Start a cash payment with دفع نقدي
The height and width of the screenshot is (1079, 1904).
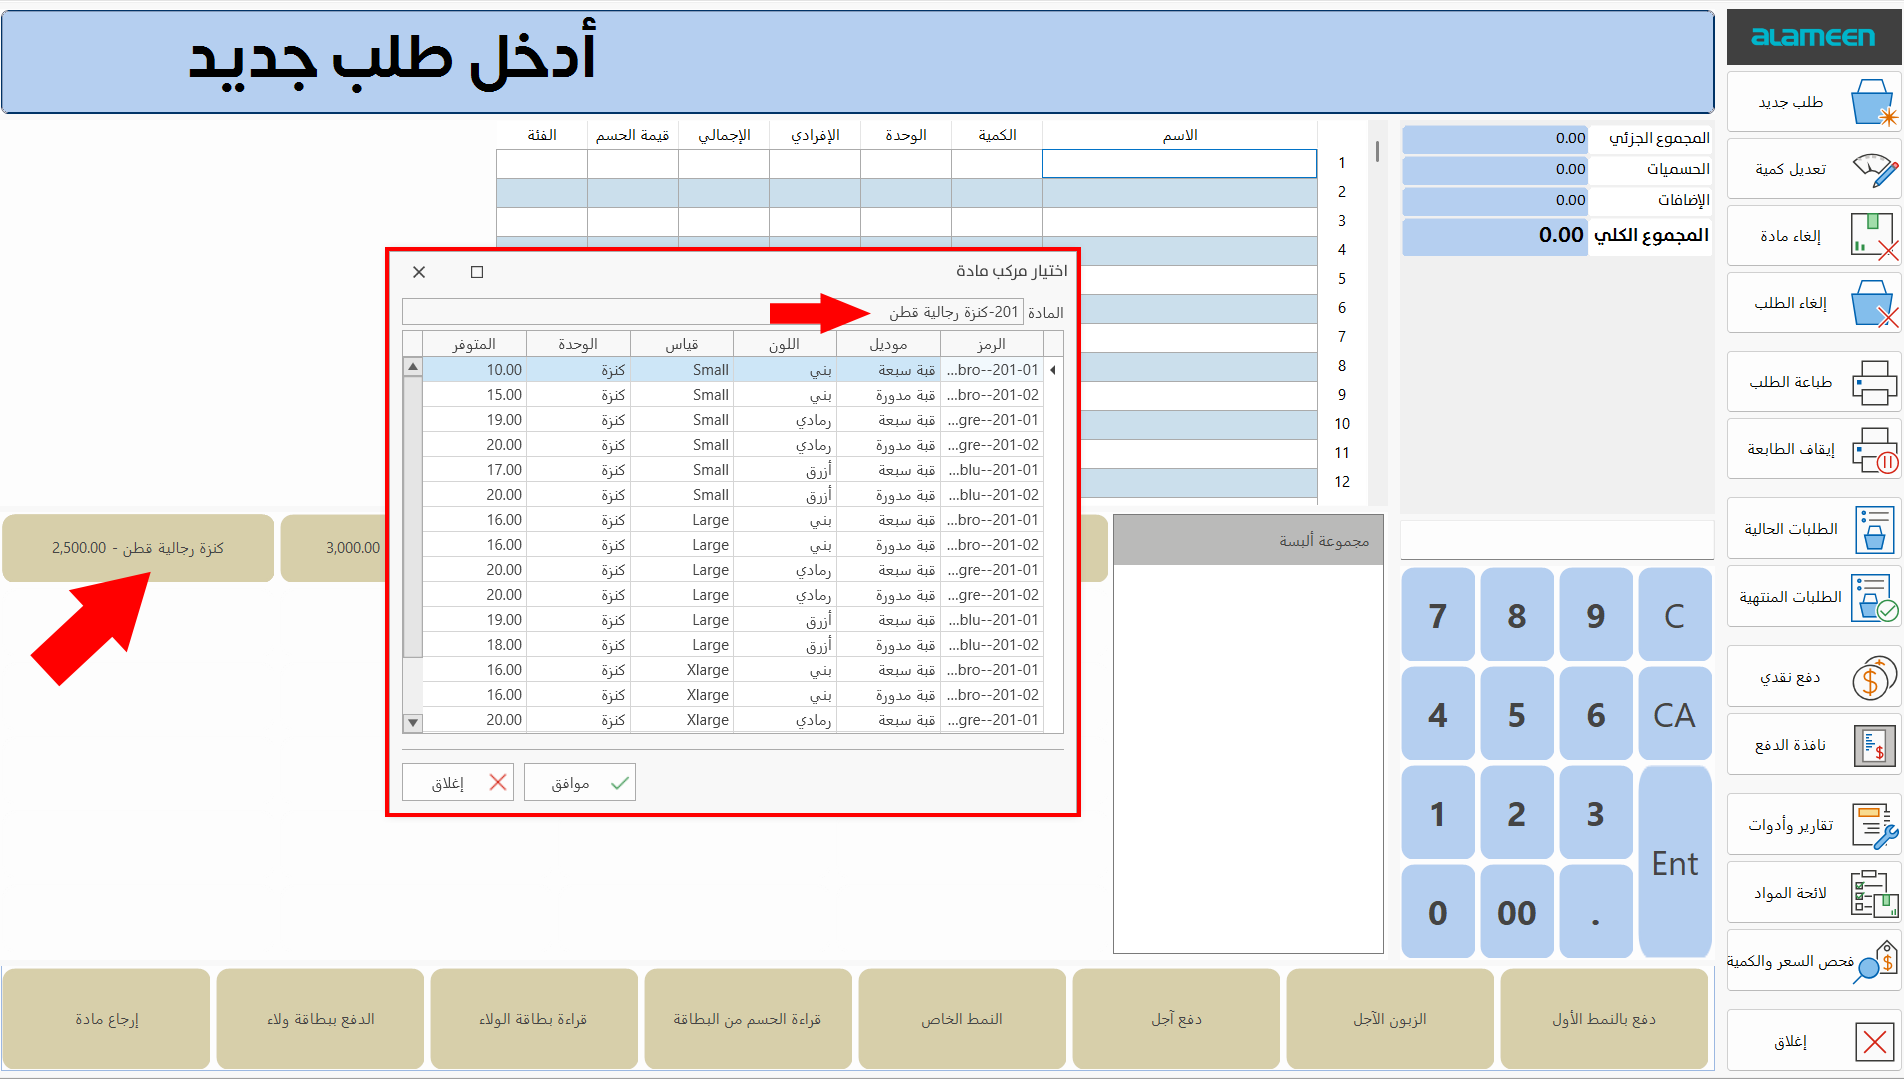[x=1812, y=676]
